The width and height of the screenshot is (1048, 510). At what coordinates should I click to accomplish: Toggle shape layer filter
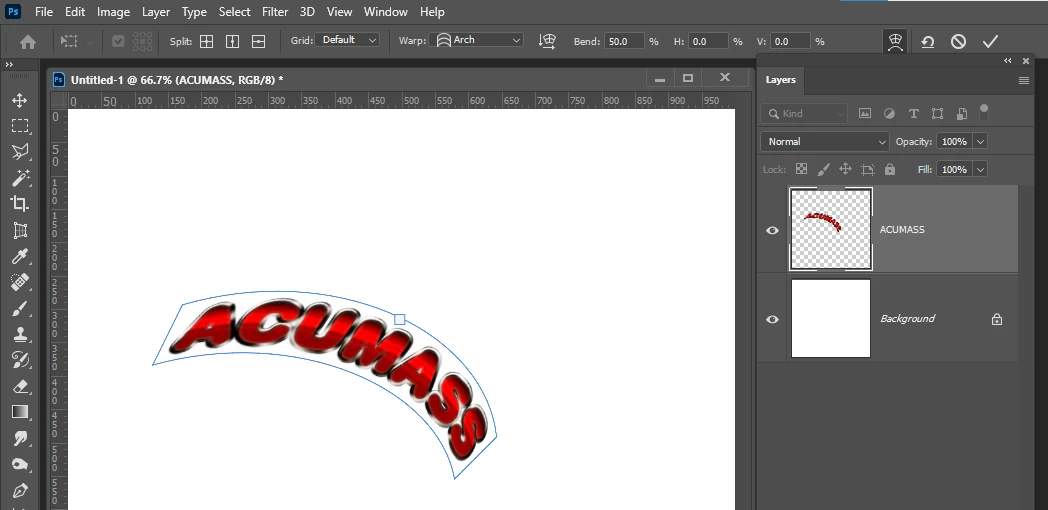tap(937, 114)
